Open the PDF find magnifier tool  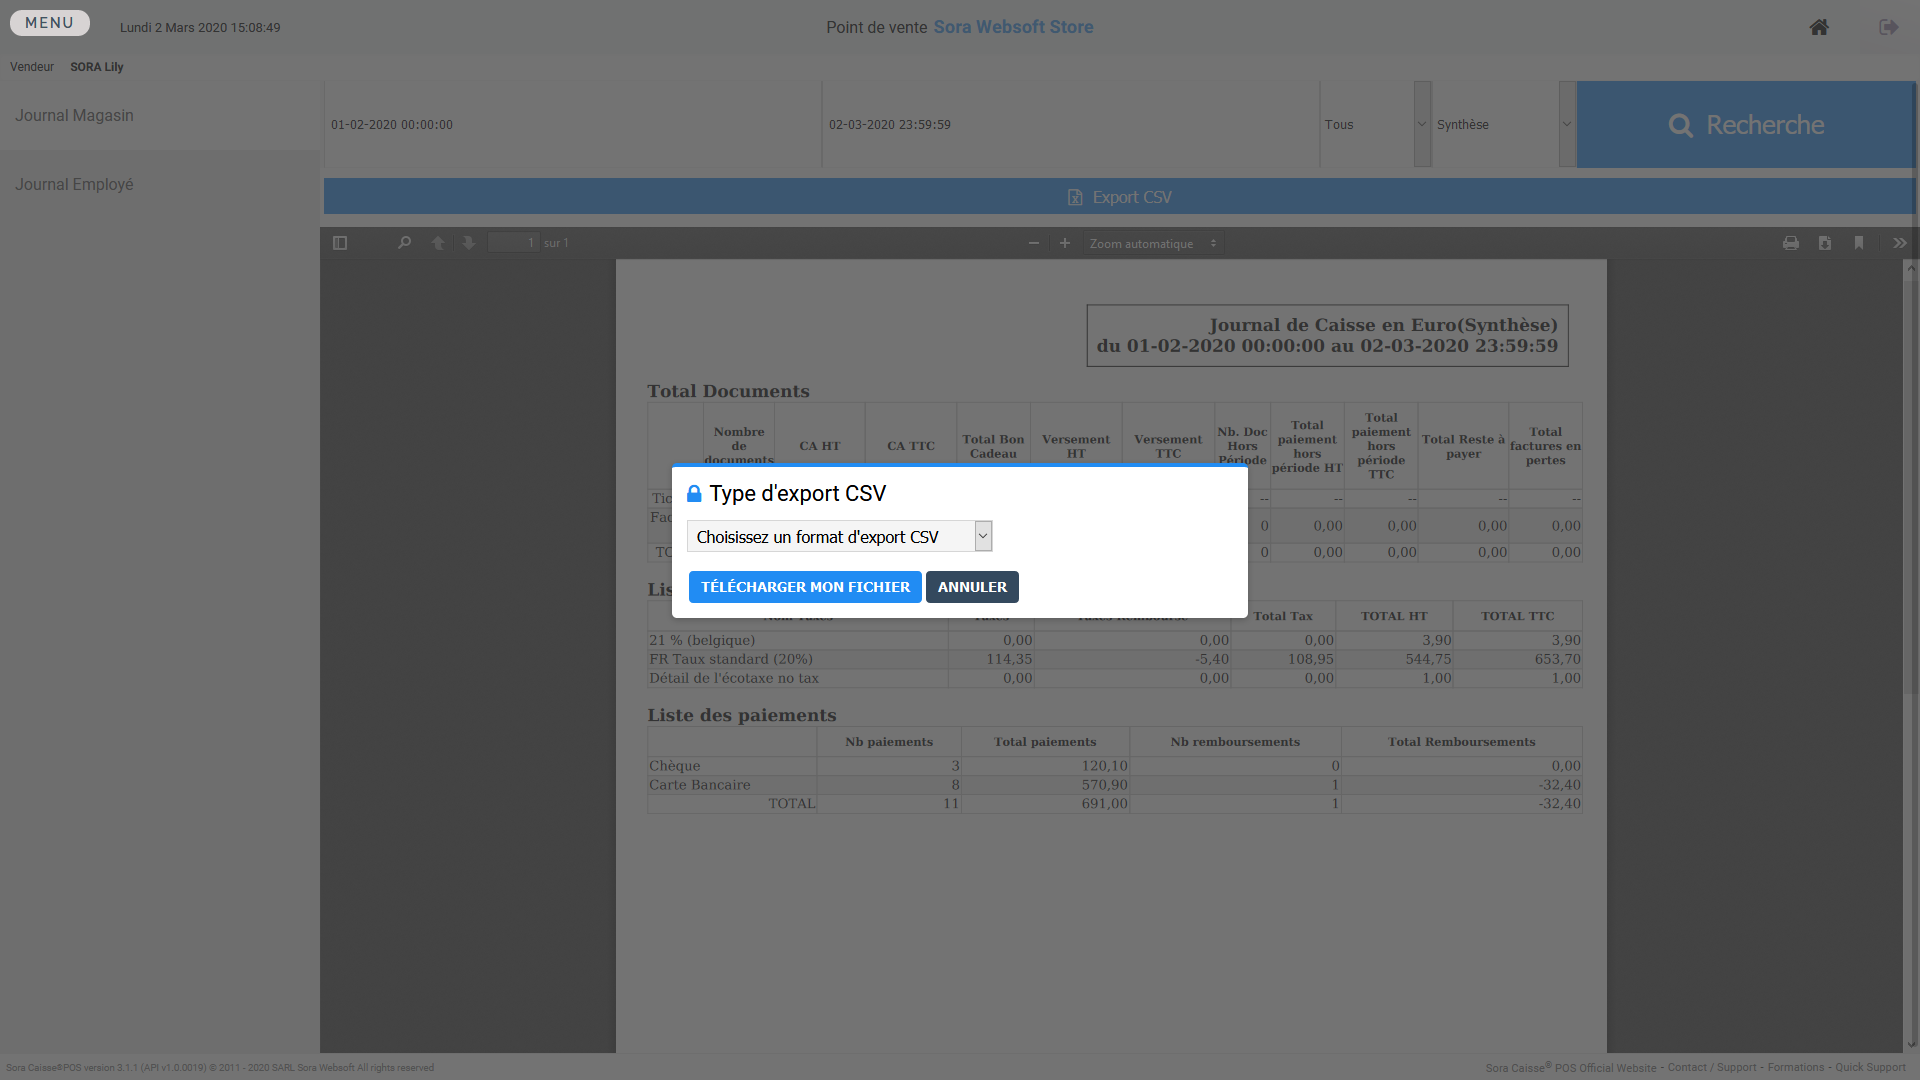404,243
